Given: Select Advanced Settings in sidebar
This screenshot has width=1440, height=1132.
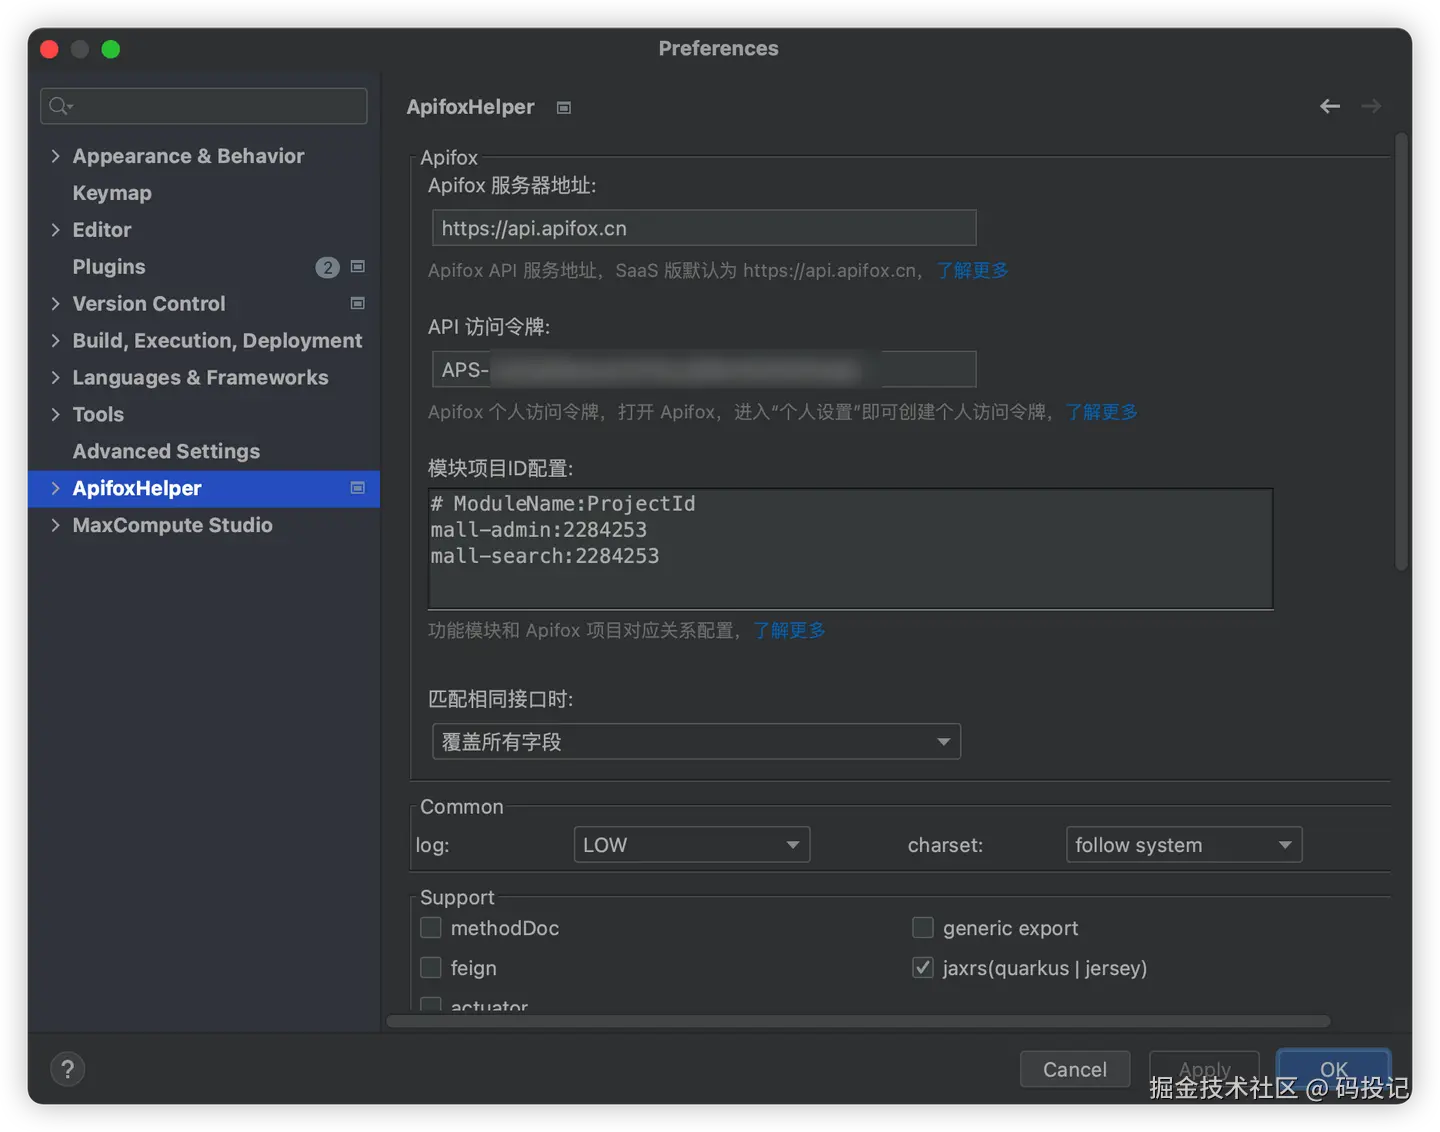Looking at the screenshot, I should pyautogui.click(x=166, y=451).
